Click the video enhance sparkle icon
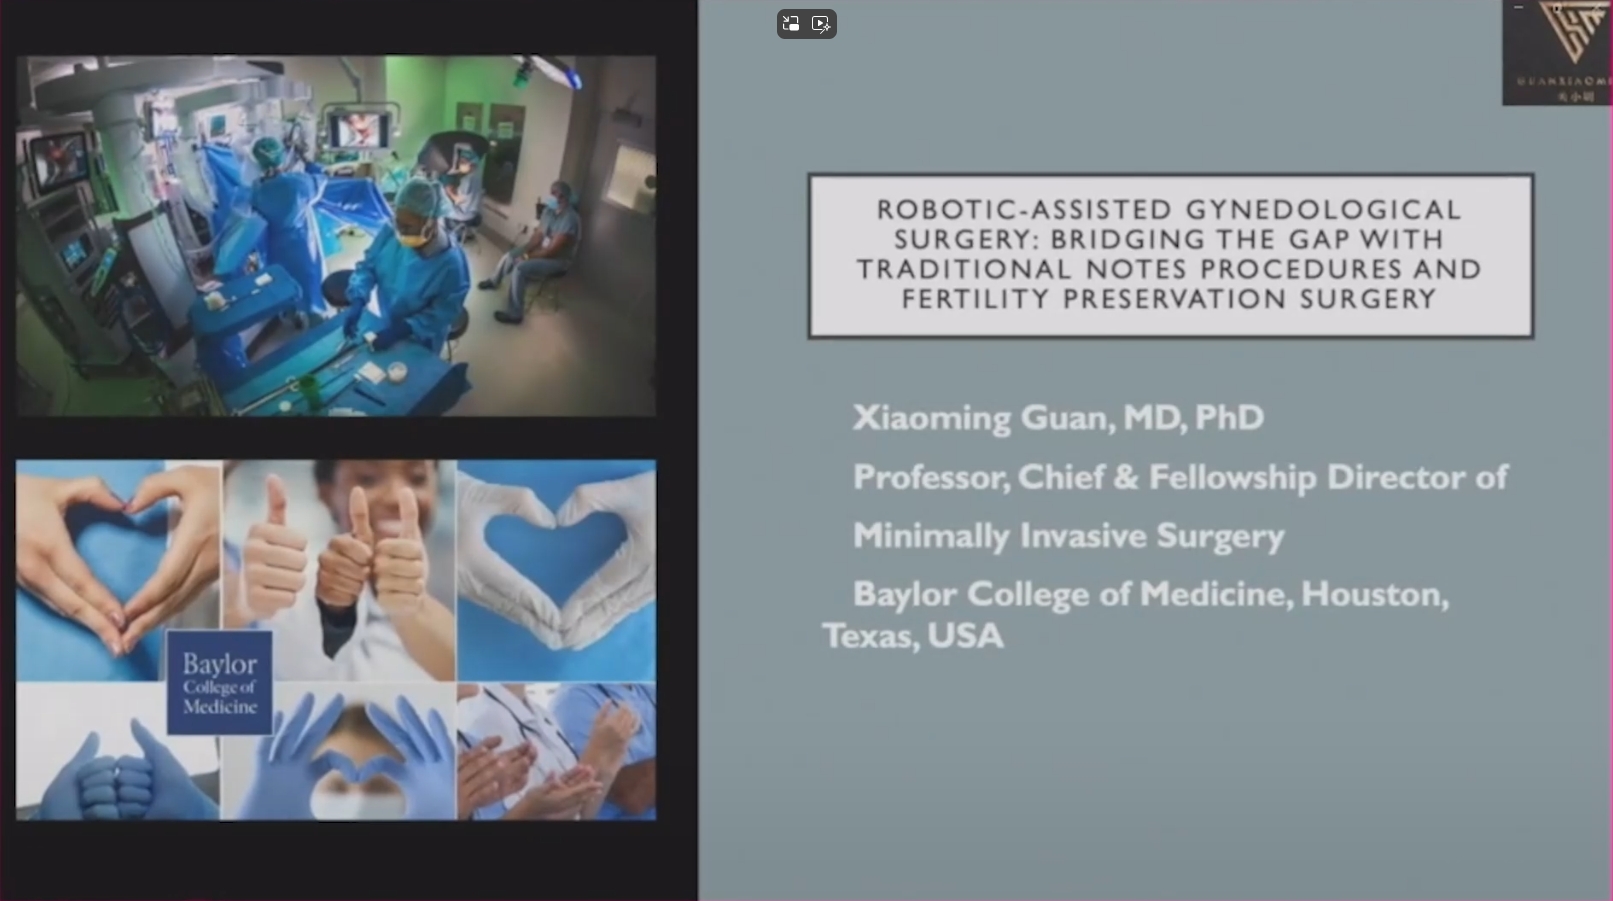The width and height of the screenshot is (1613, 901). coord(821,24)
